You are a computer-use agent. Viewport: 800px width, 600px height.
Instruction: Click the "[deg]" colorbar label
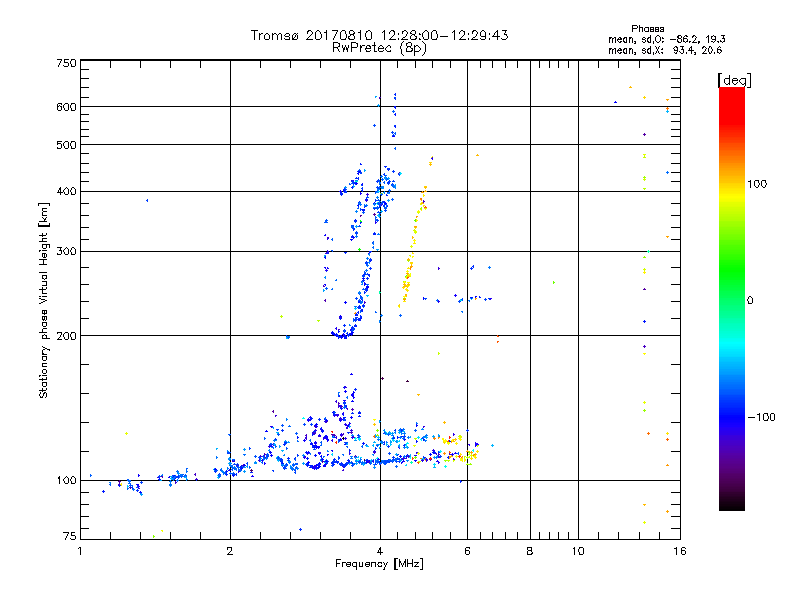point(734,80)
